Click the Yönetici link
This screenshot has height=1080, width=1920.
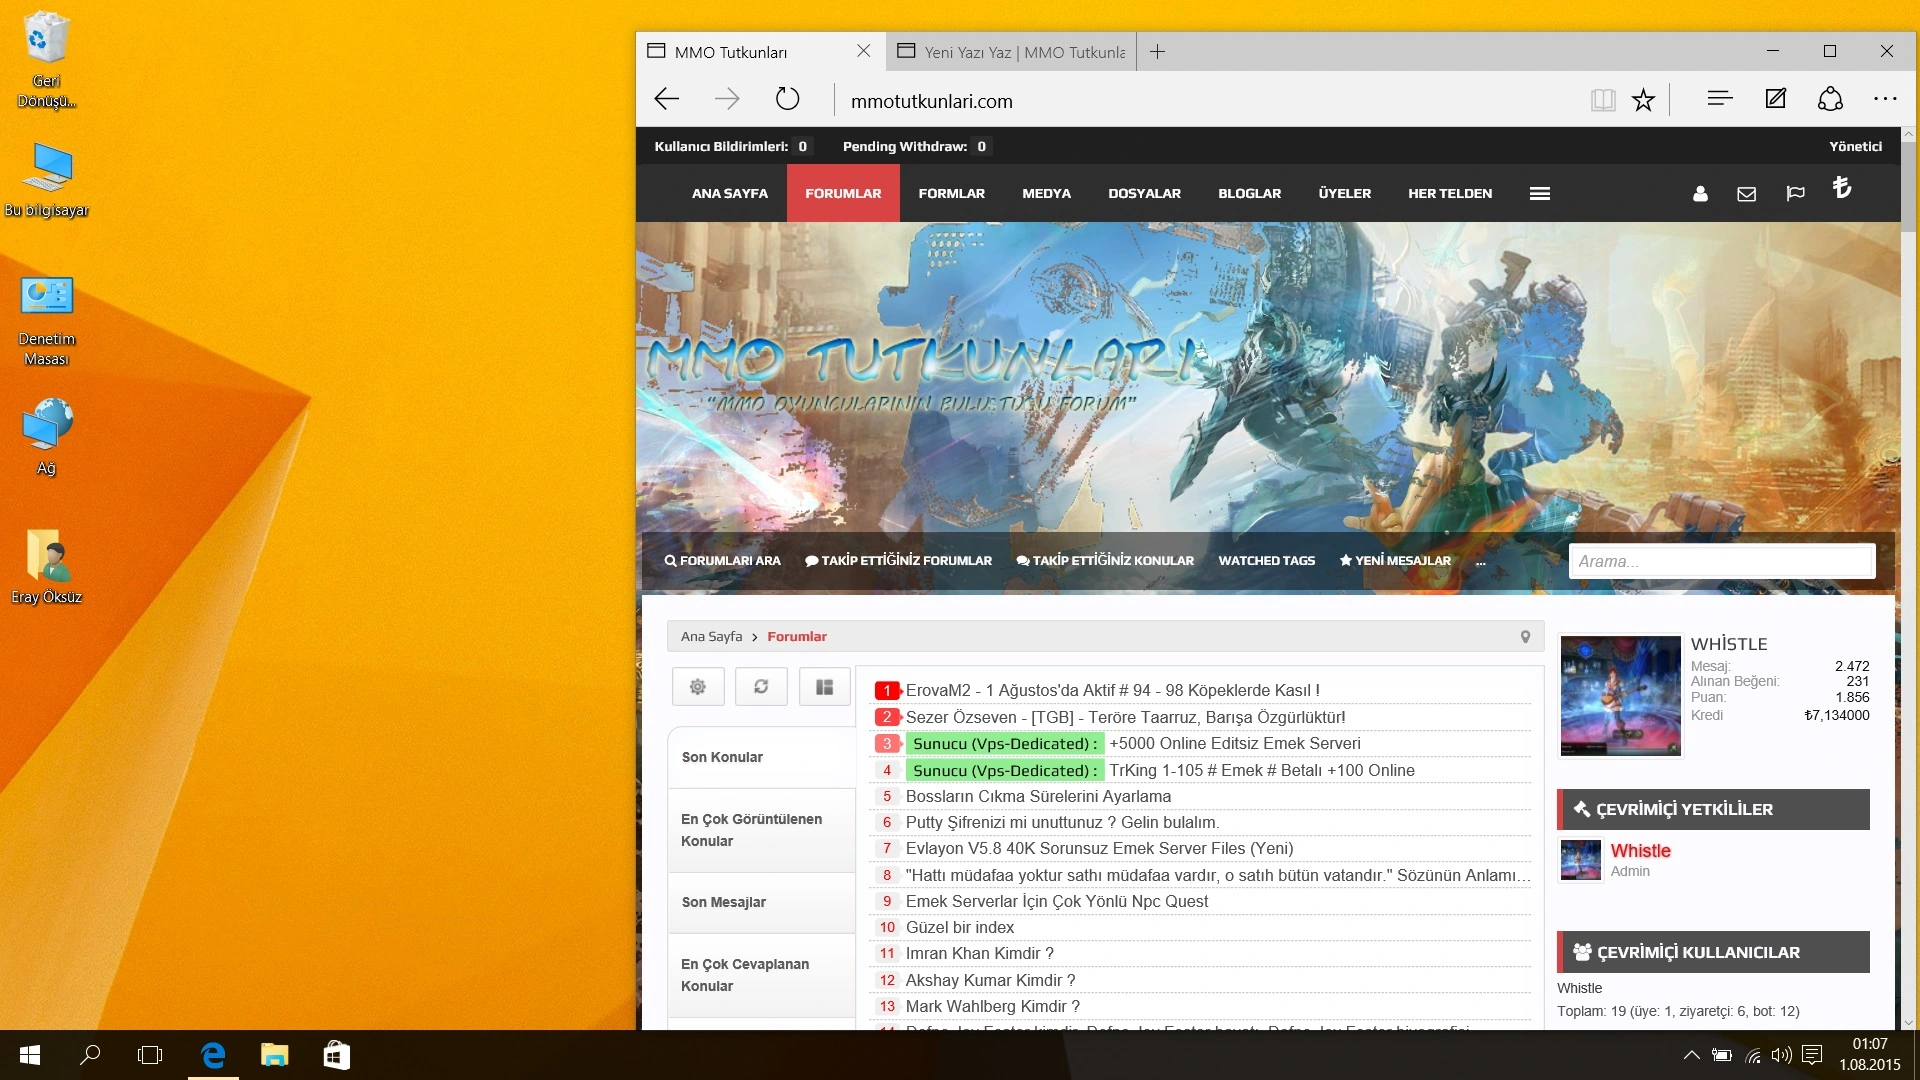click(x=1855, y=147)
